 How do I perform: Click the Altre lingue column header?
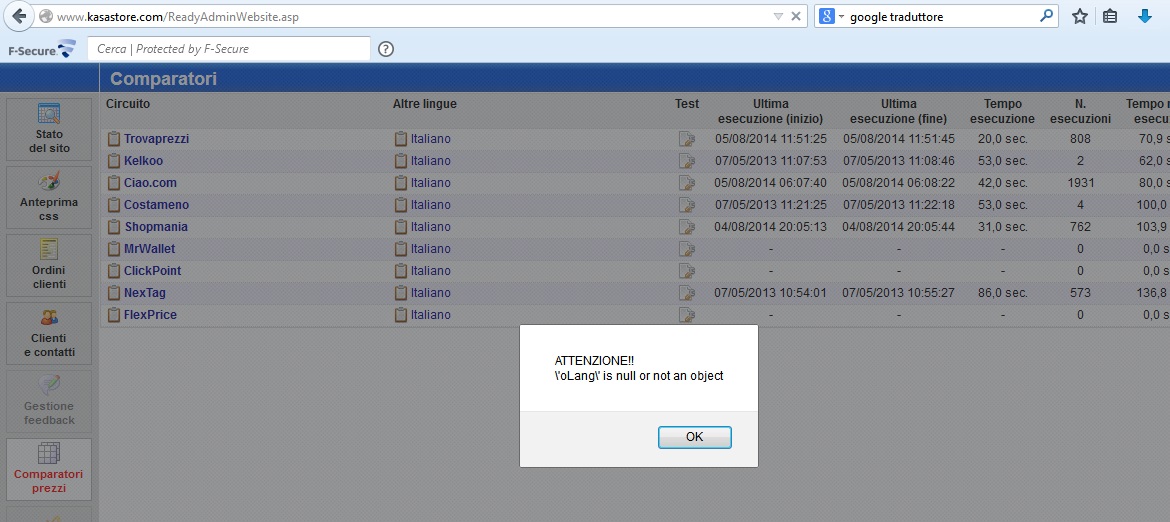(x=425, y=104)
